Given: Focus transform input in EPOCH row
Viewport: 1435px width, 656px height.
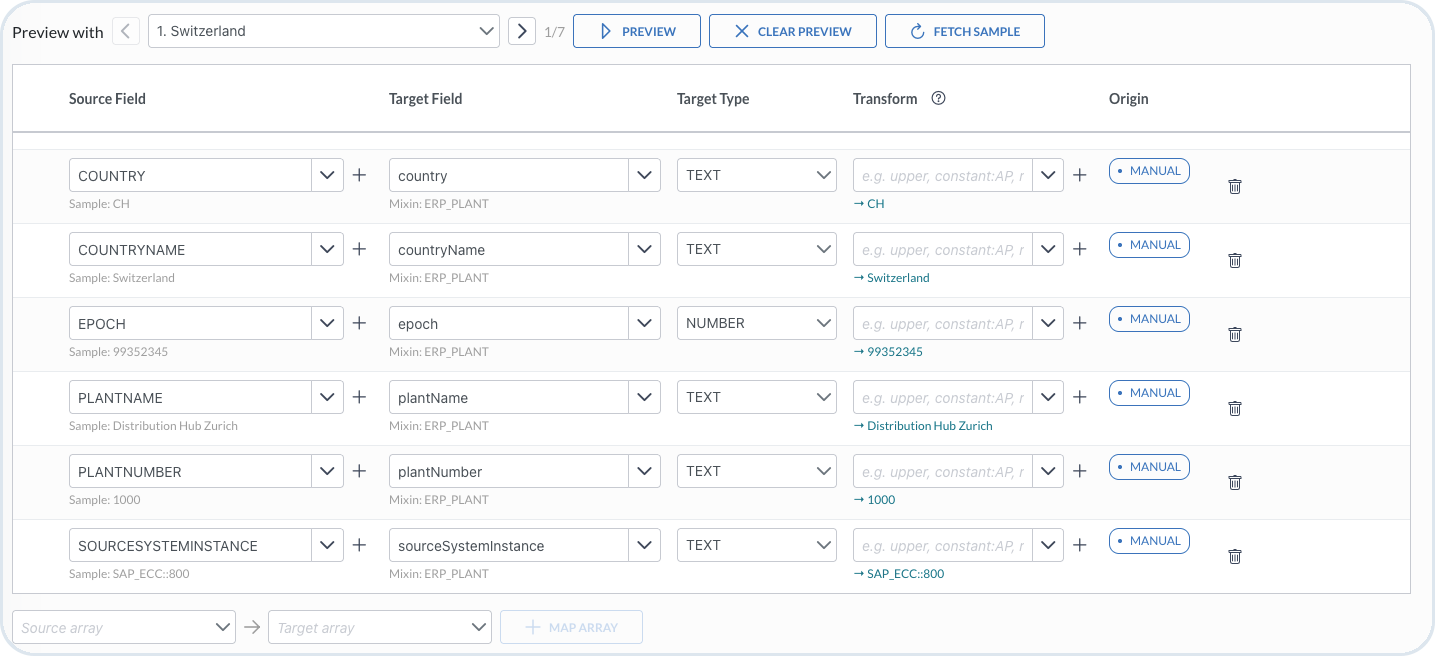Looking at the screenshot, I should pyautogui.click(x=942, y=323).
